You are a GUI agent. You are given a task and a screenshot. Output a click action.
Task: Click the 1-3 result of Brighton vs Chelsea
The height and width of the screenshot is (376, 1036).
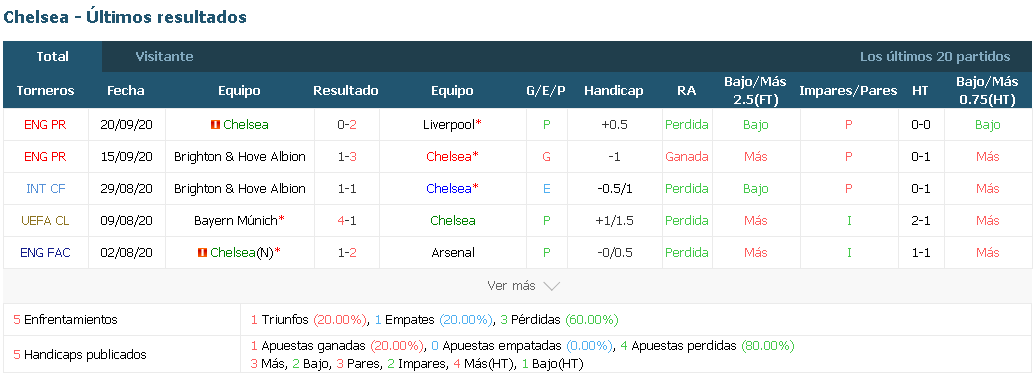tap(347, 157)
